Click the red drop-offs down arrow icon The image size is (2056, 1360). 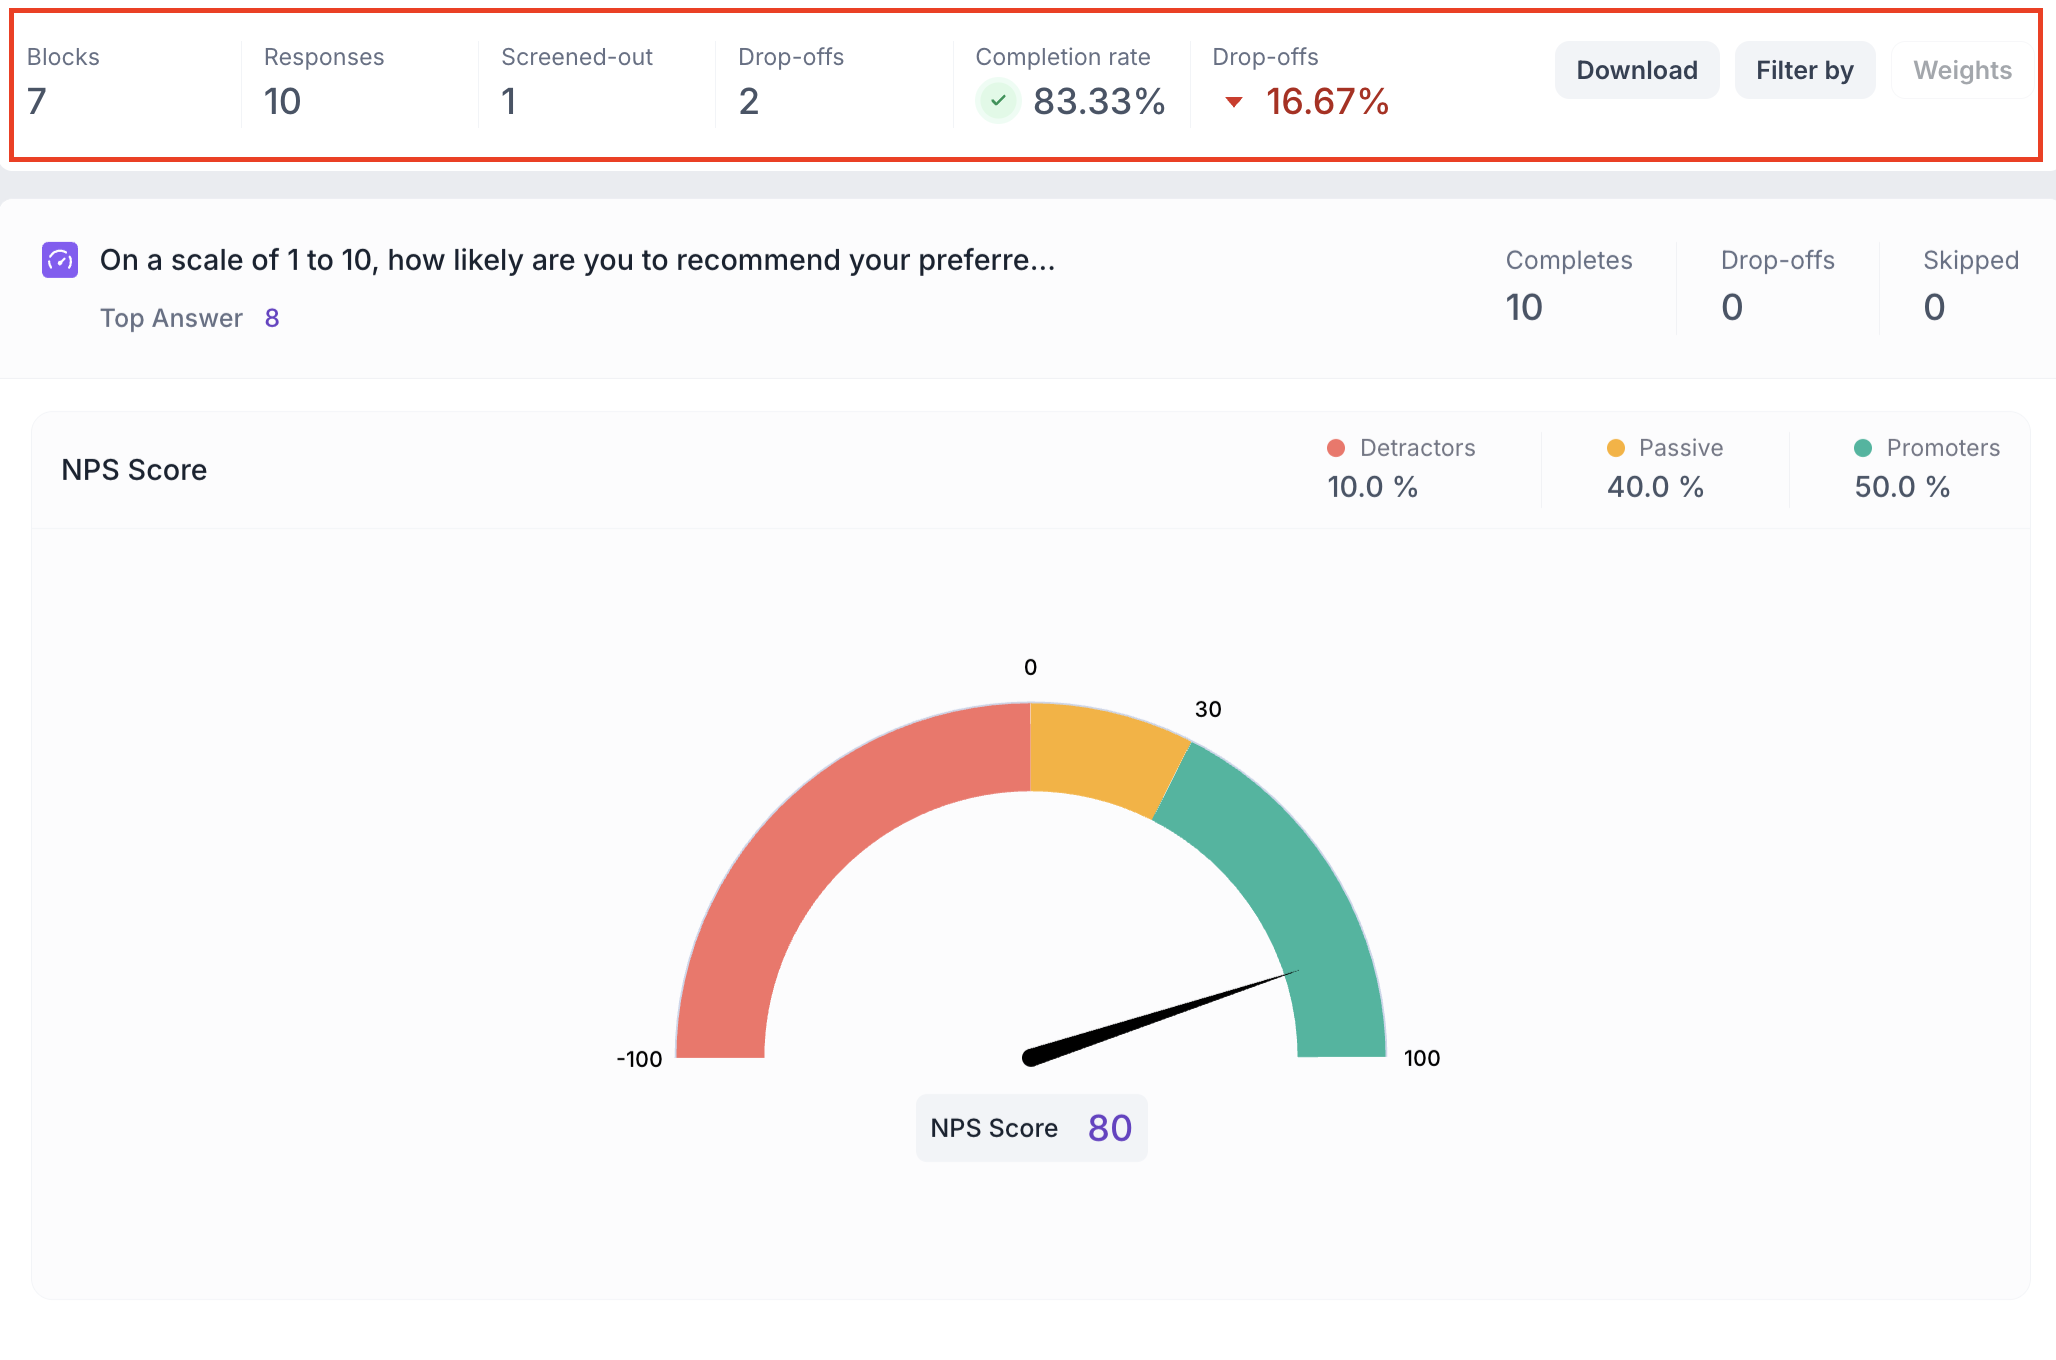tap(1234, 102)
